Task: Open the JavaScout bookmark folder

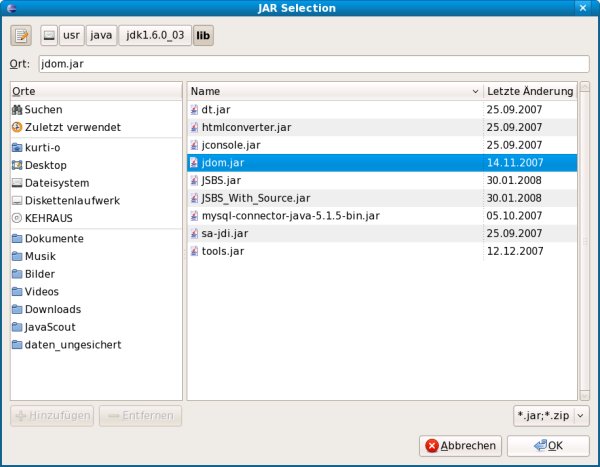Action: [50, 327]
